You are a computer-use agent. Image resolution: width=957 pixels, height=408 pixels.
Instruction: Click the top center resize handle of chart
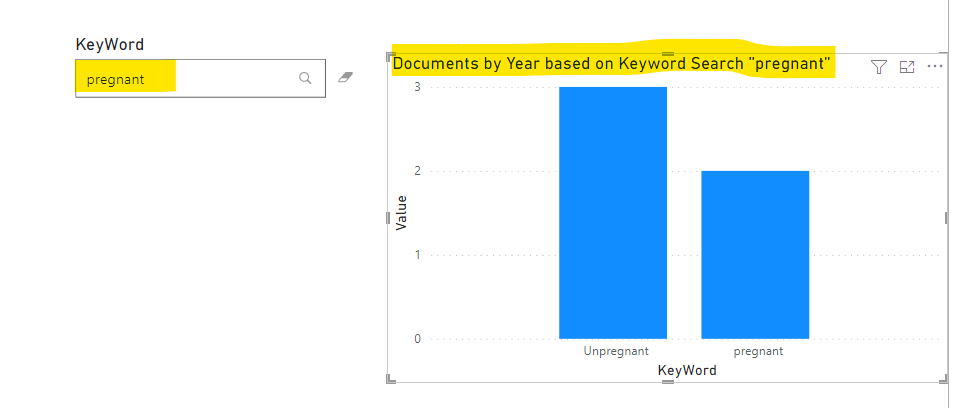pos(668,54)
